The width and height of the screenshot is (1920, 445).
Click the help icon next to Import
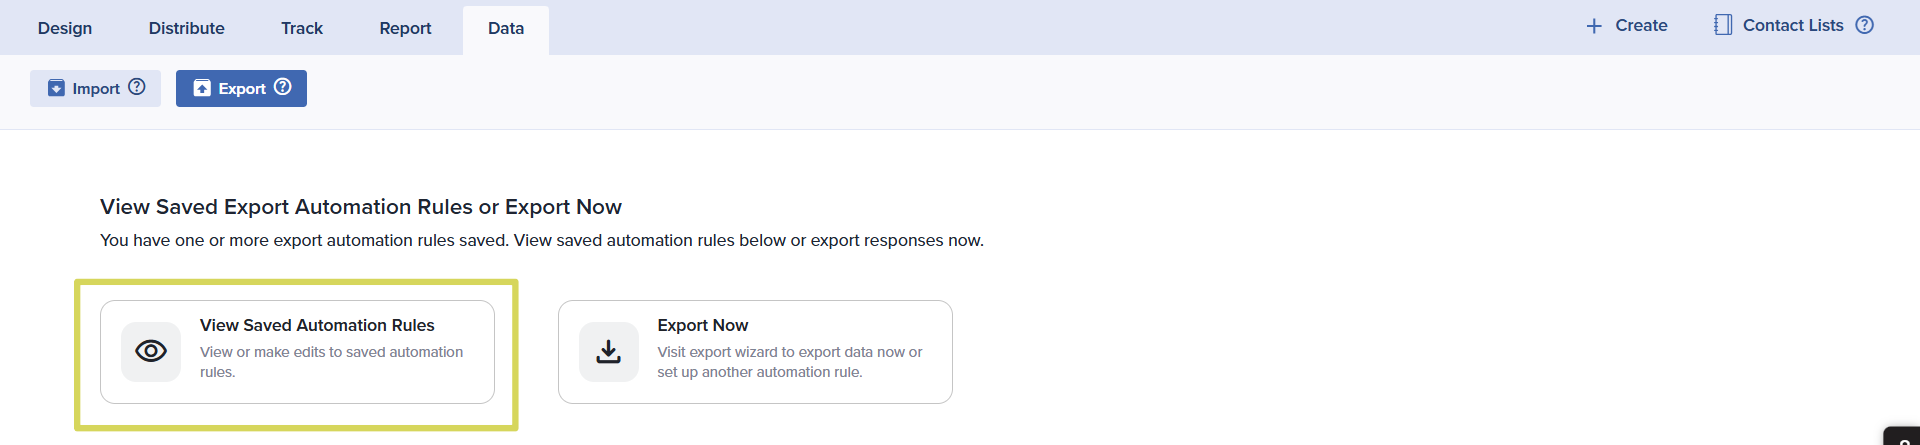pyautogui.click(x=137, y=87)
